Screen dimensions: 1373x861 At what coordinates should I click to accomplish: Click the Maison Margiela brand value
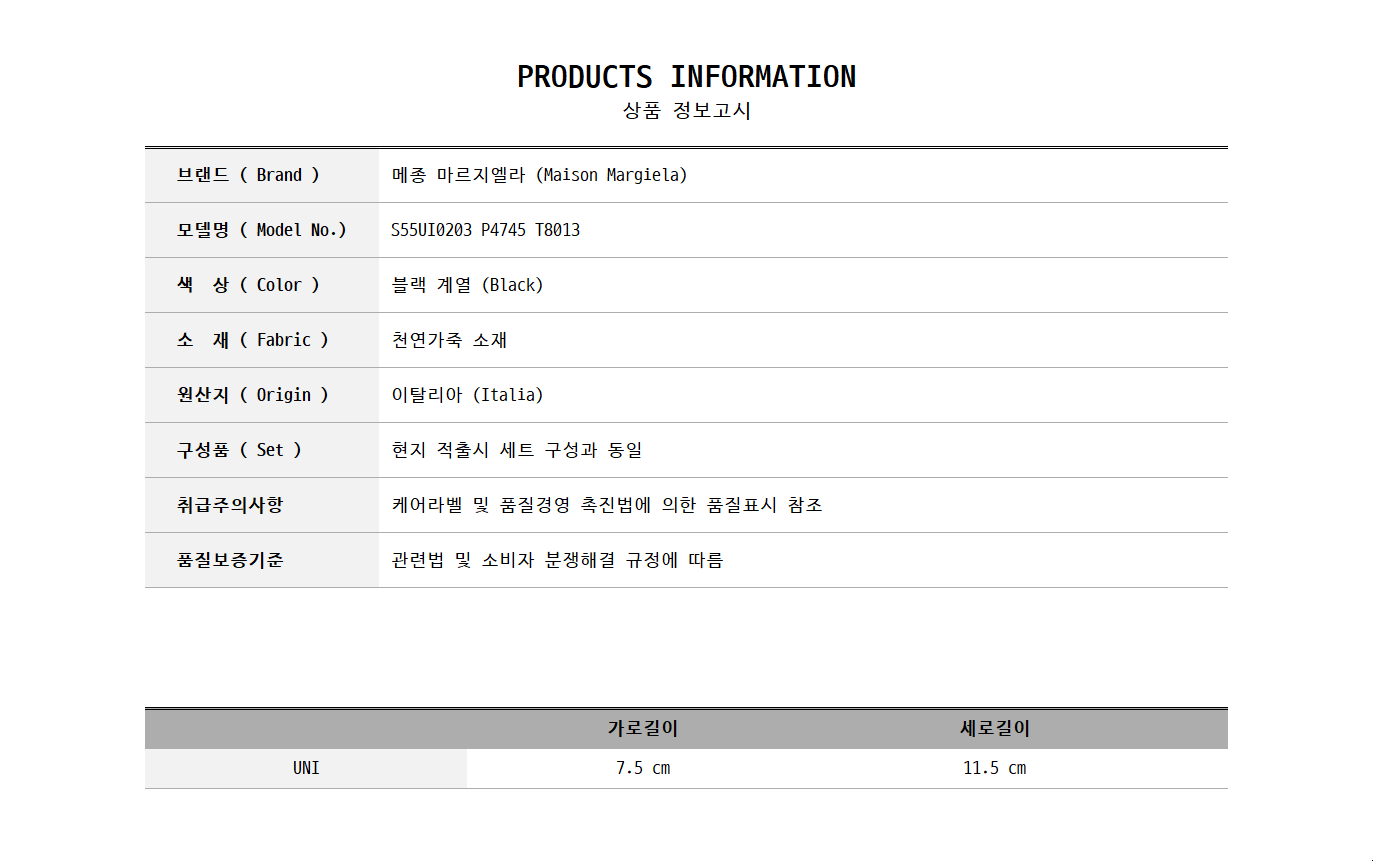coord(539,175)
